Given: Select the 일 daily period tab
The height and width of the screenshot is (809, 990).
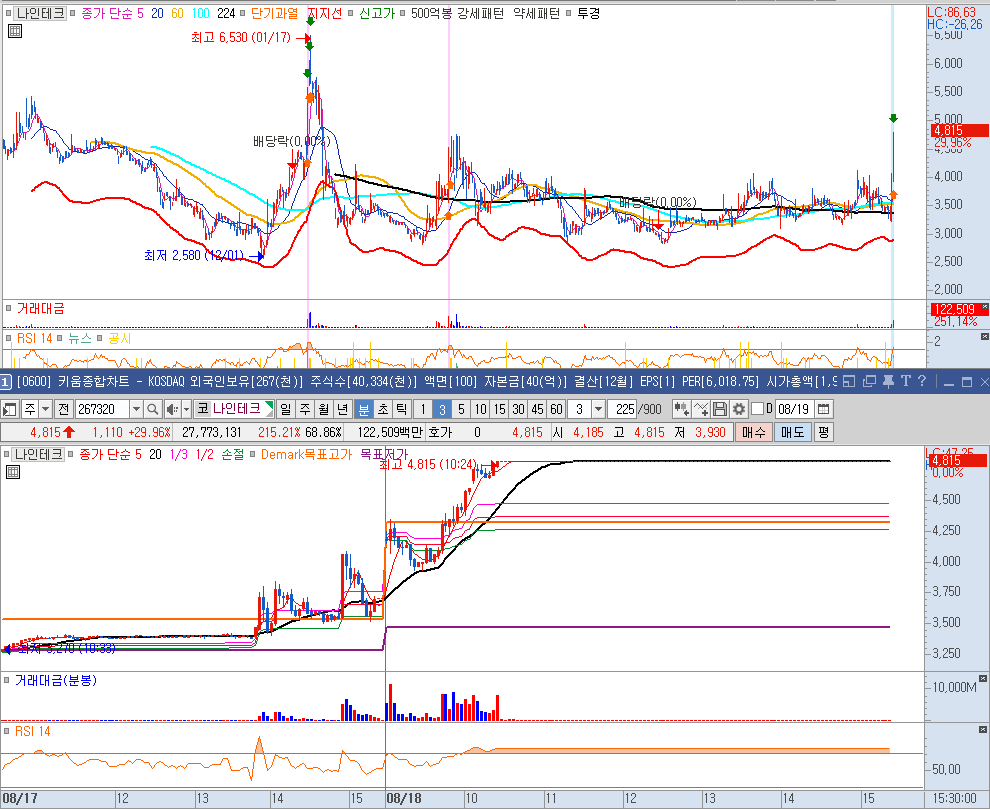Looking at the screenshot, I should point(286,409).
